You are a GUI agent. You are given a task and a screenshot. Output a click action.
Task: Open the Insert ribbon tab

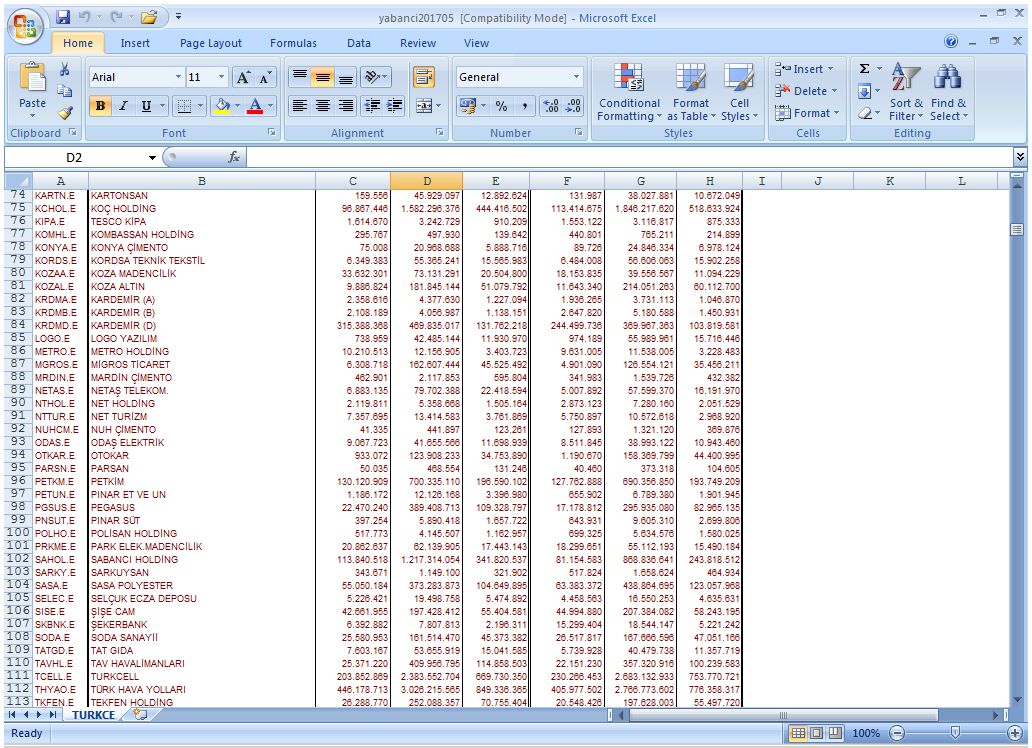(x=135, y=43)
